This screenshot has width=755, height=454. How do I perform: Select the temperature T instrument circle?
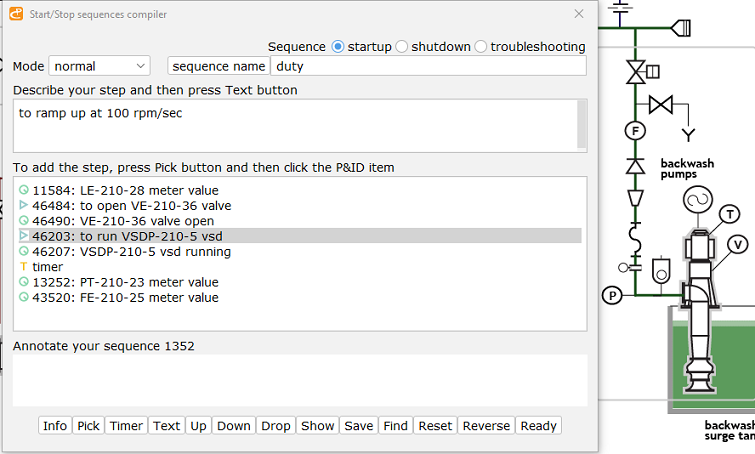click(x=730, y=214)
